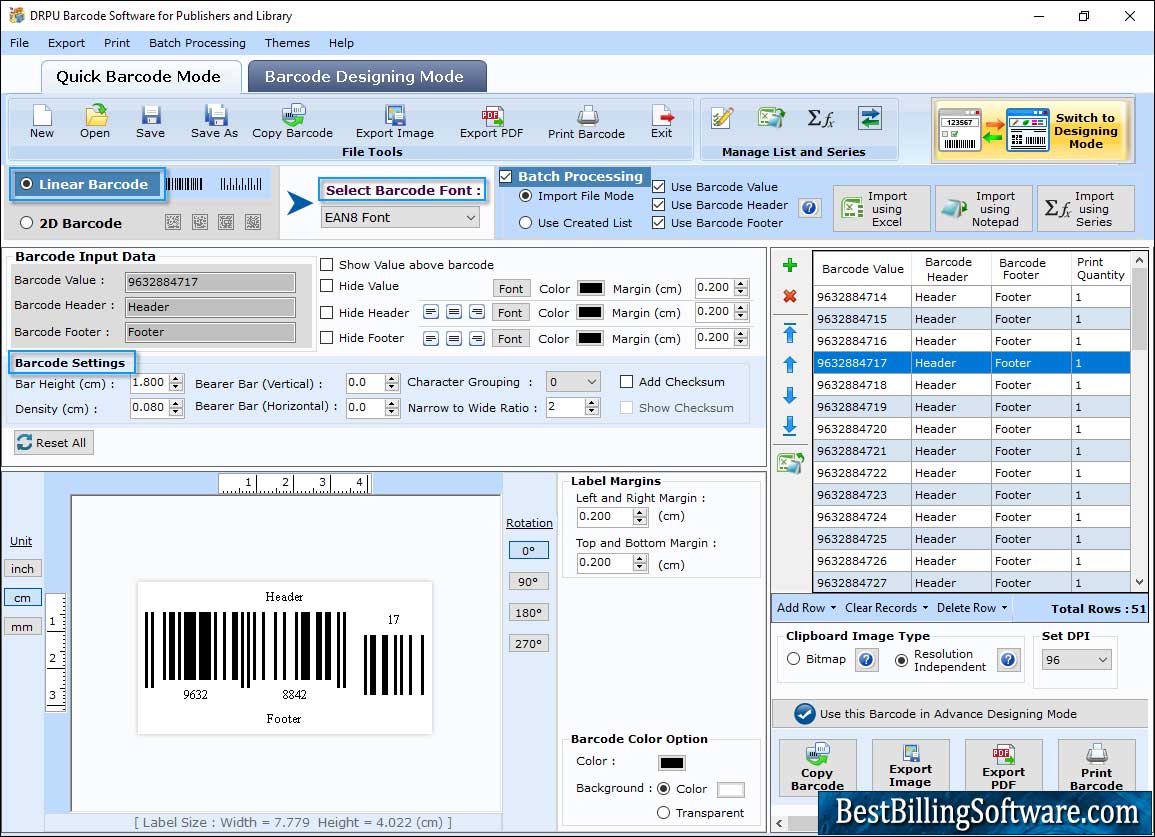Click the sigma series function icon
Image resolution: width=1155 pixels, height=837 pixels.
pyautogui.click(x=820, y=118)
